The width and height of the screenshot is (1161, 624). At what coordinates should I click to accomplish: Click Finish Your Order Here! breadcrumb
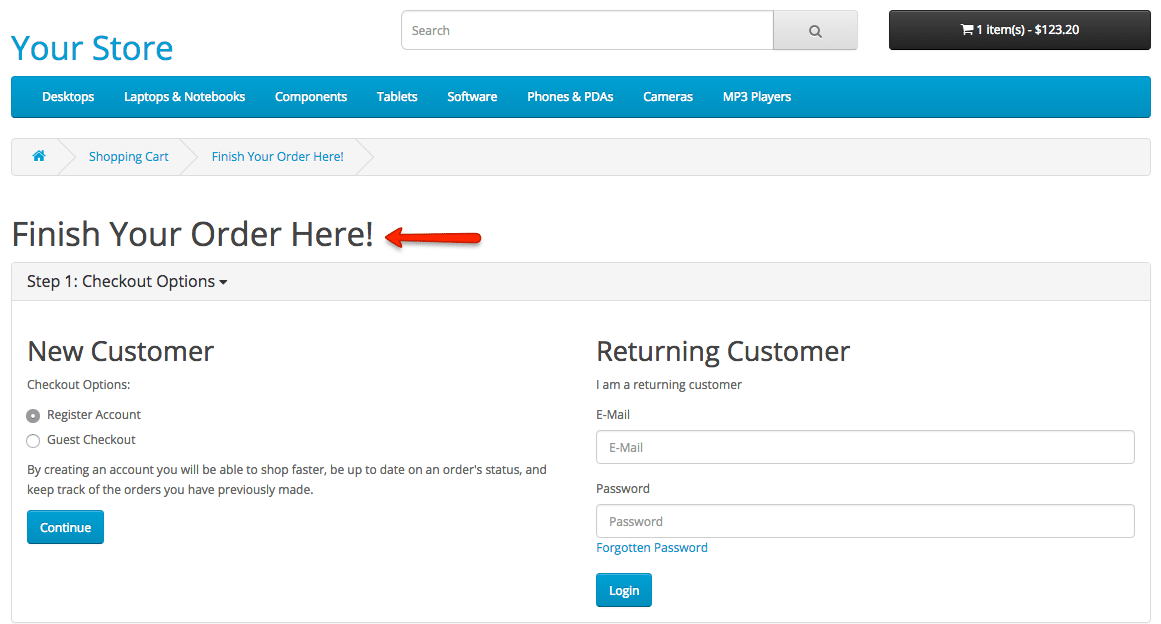point(278,156)
